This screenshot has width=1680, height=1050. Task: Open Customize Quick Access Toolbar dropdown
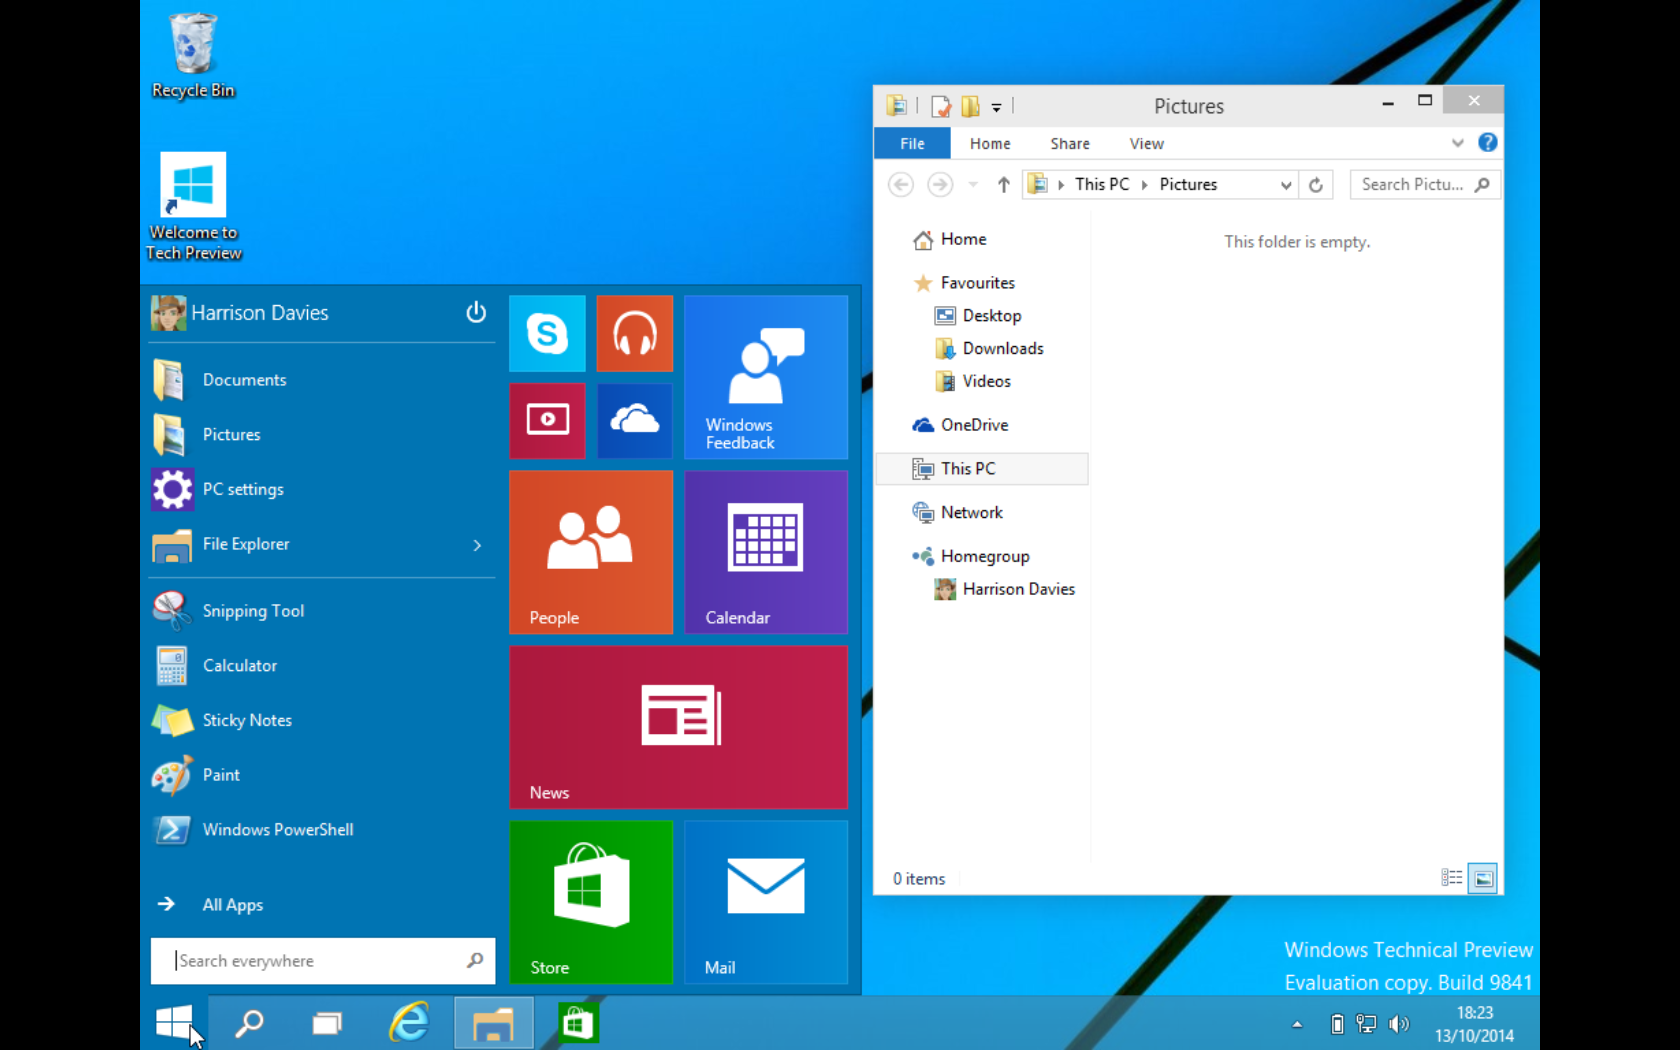(x=996, y=107)
